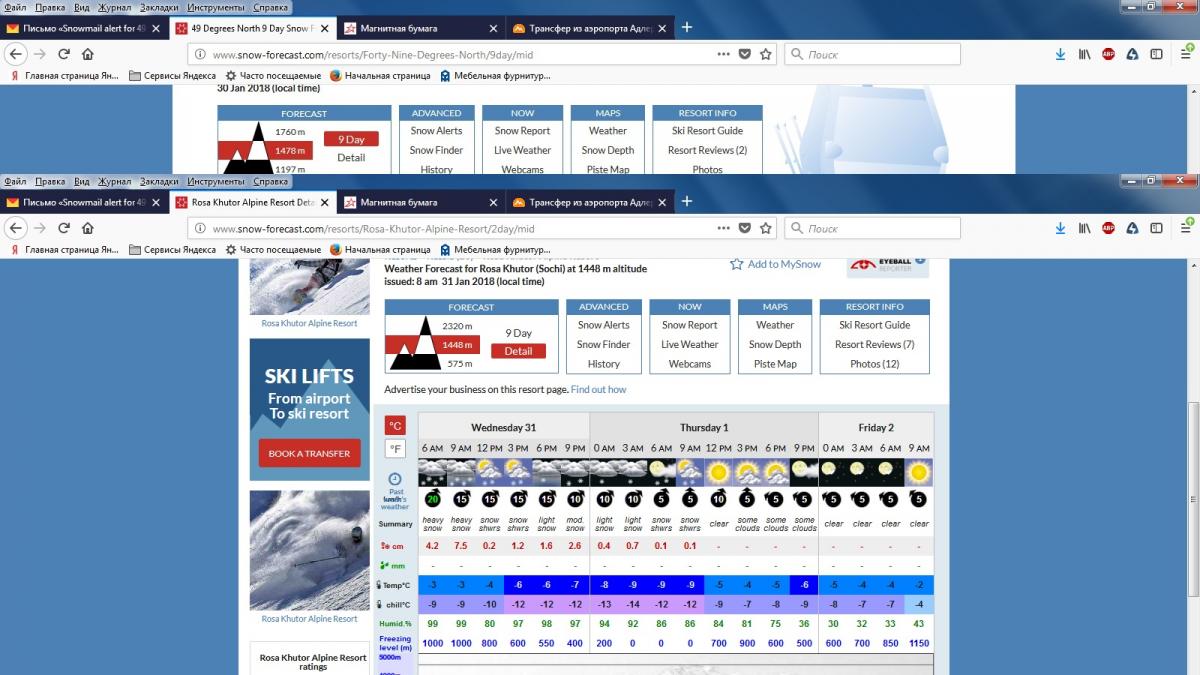Switch temperature units to °C
The height and width of the screenshot is (675, 1200).
395,425
